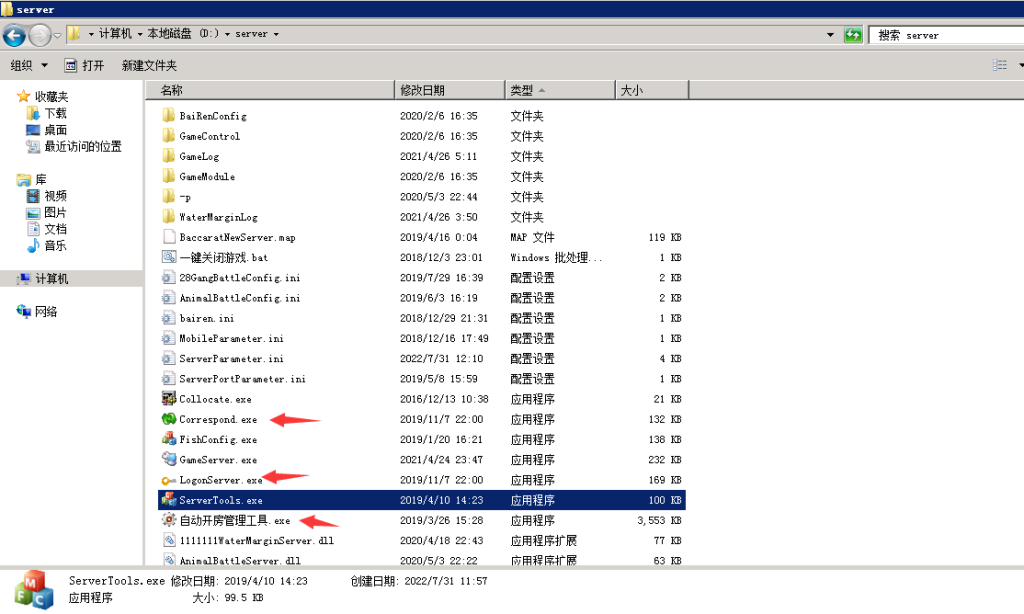Click the Collocate.exe file icon

pyautogui.click(x=169, y=399)
